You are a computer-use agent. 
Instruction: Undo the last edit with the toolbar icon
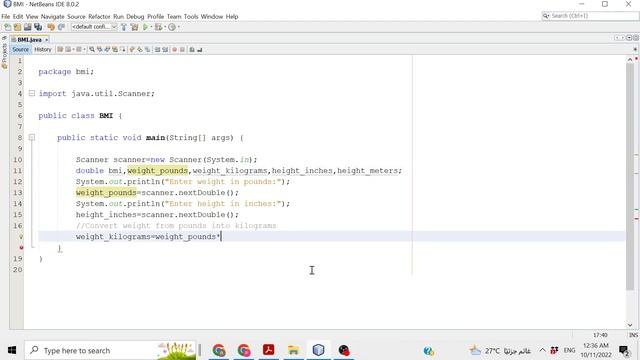(x=51, y=27)
